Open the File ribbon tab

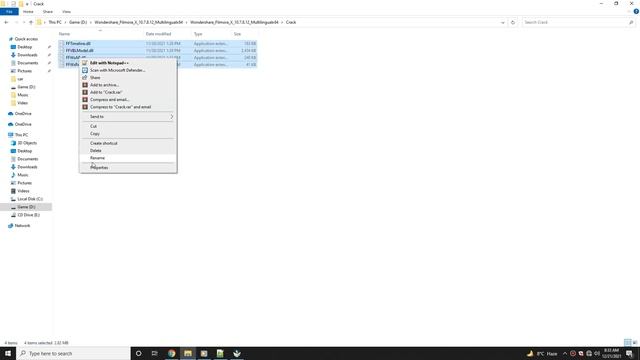click(9, 12)
